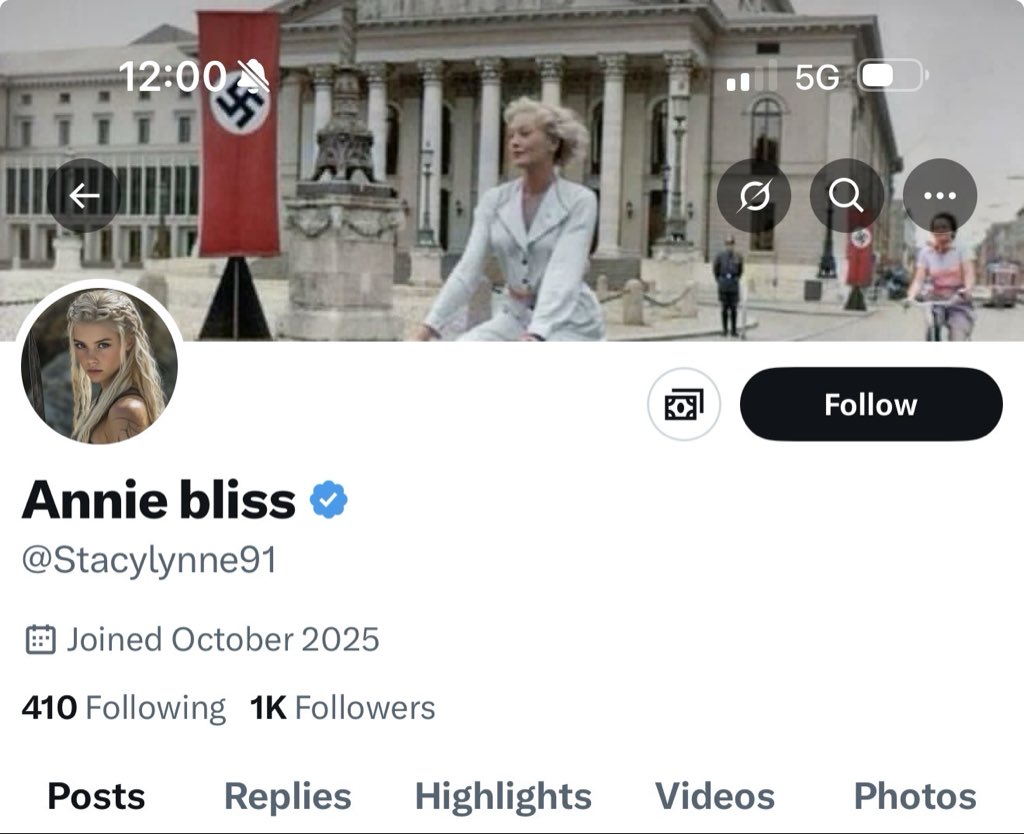The height and width of the screenshot is (834, 1024).
Task: Switch to the Highlights tab
Action: tap(503, 797)
